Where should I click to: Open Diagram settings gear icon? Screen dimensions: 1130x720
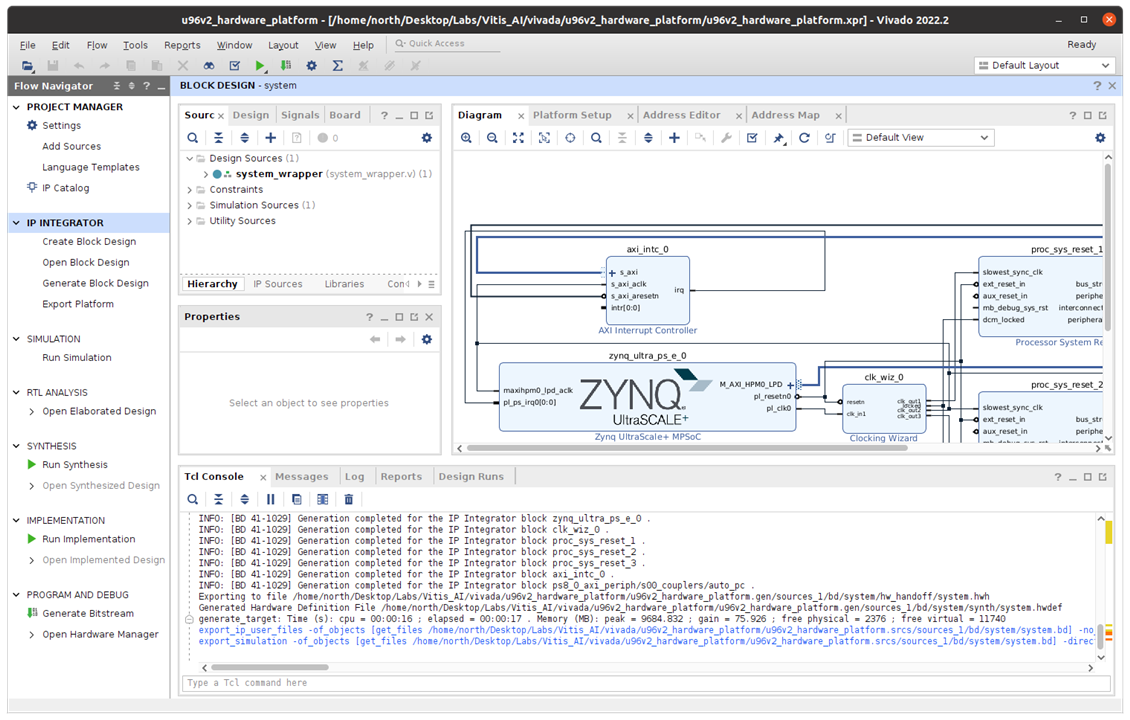[x=1100, y=138]
